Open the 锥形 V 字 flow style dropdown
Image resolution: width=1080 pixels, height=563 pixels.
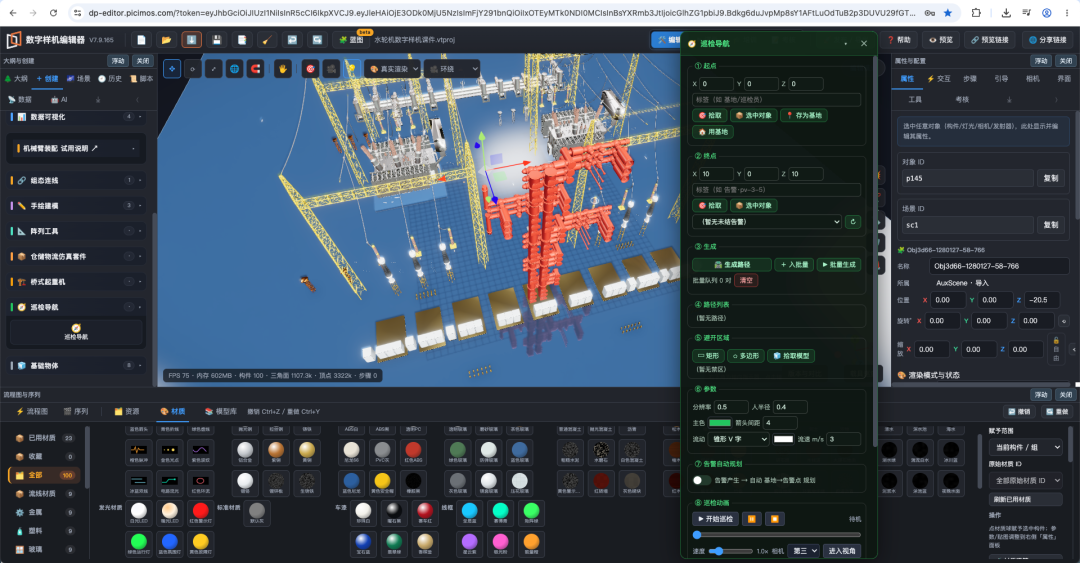point(739,439)
